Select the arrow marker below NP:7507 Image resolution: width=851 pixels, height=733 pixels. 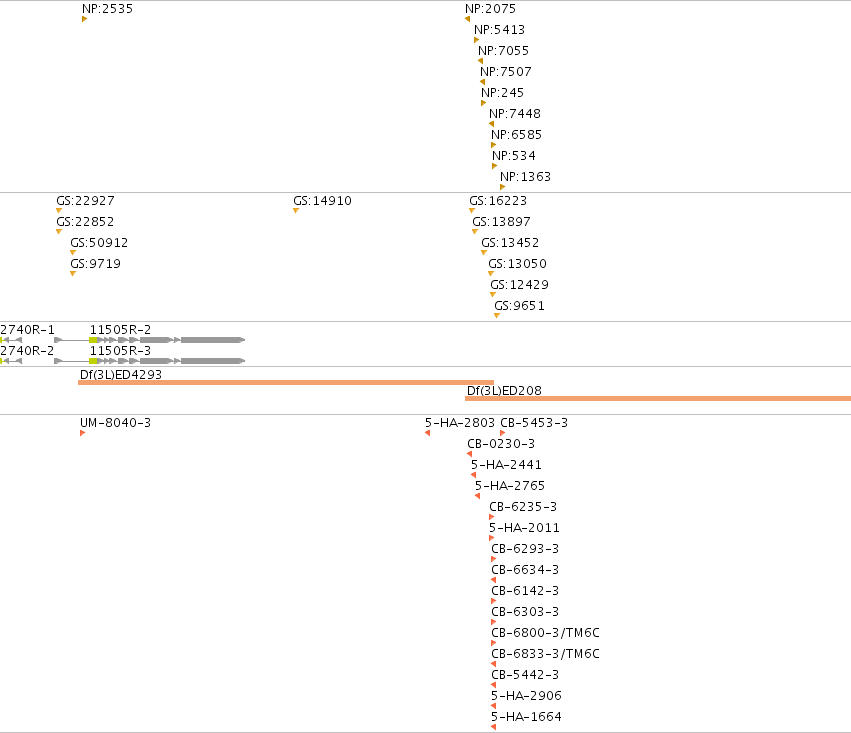[482, 82]
